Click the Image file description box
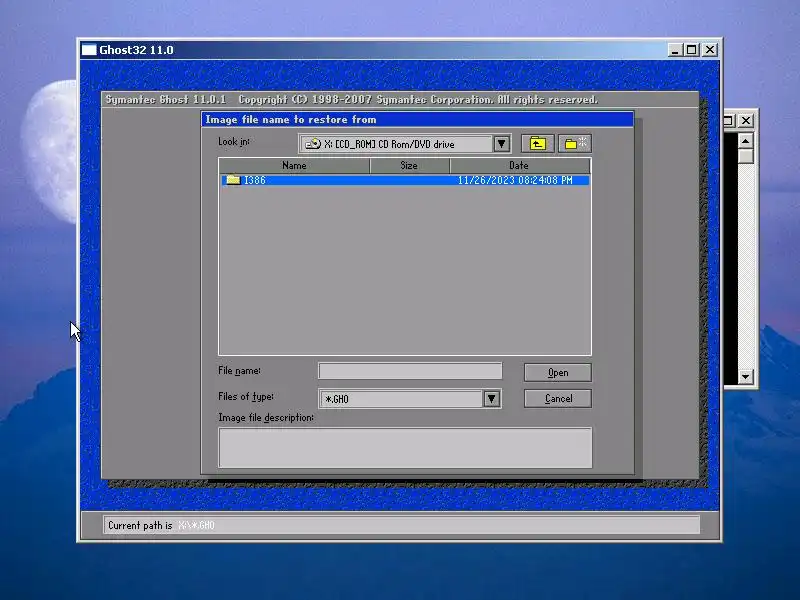 click(405, 447)
